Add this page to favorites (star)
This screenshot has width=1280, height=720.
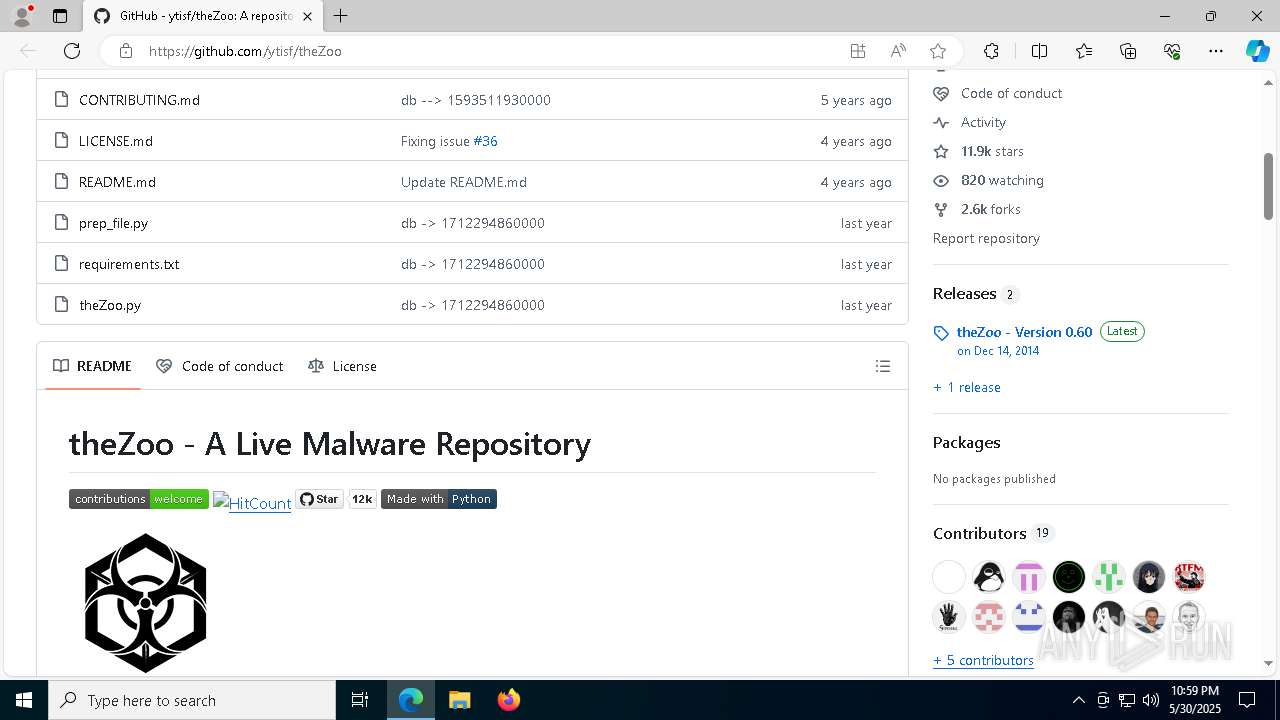click(938, 51)
